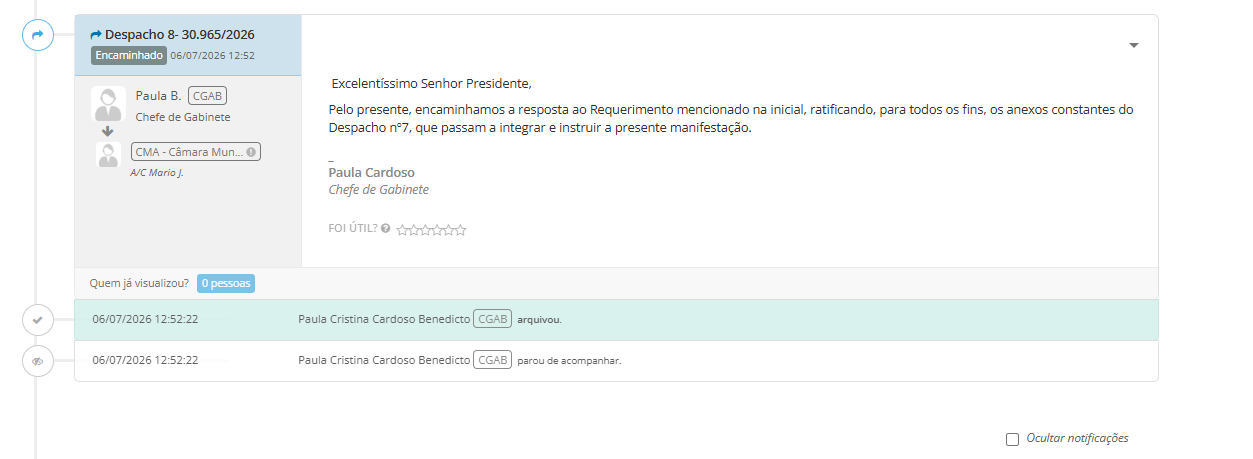The width and height of the screenshot is (1253, 459).
Task: Select the green arquivou log row
Action: click(616, 320)
